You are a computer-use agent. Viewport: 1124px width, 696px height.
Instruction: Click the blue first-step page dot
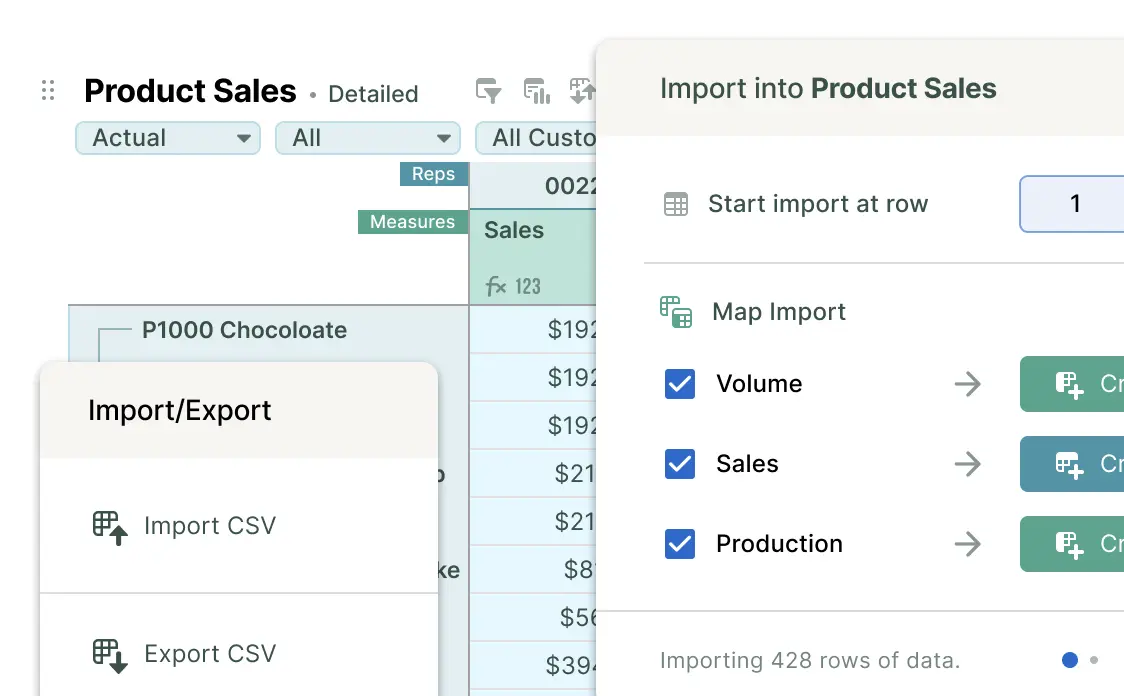[1070, 660]
